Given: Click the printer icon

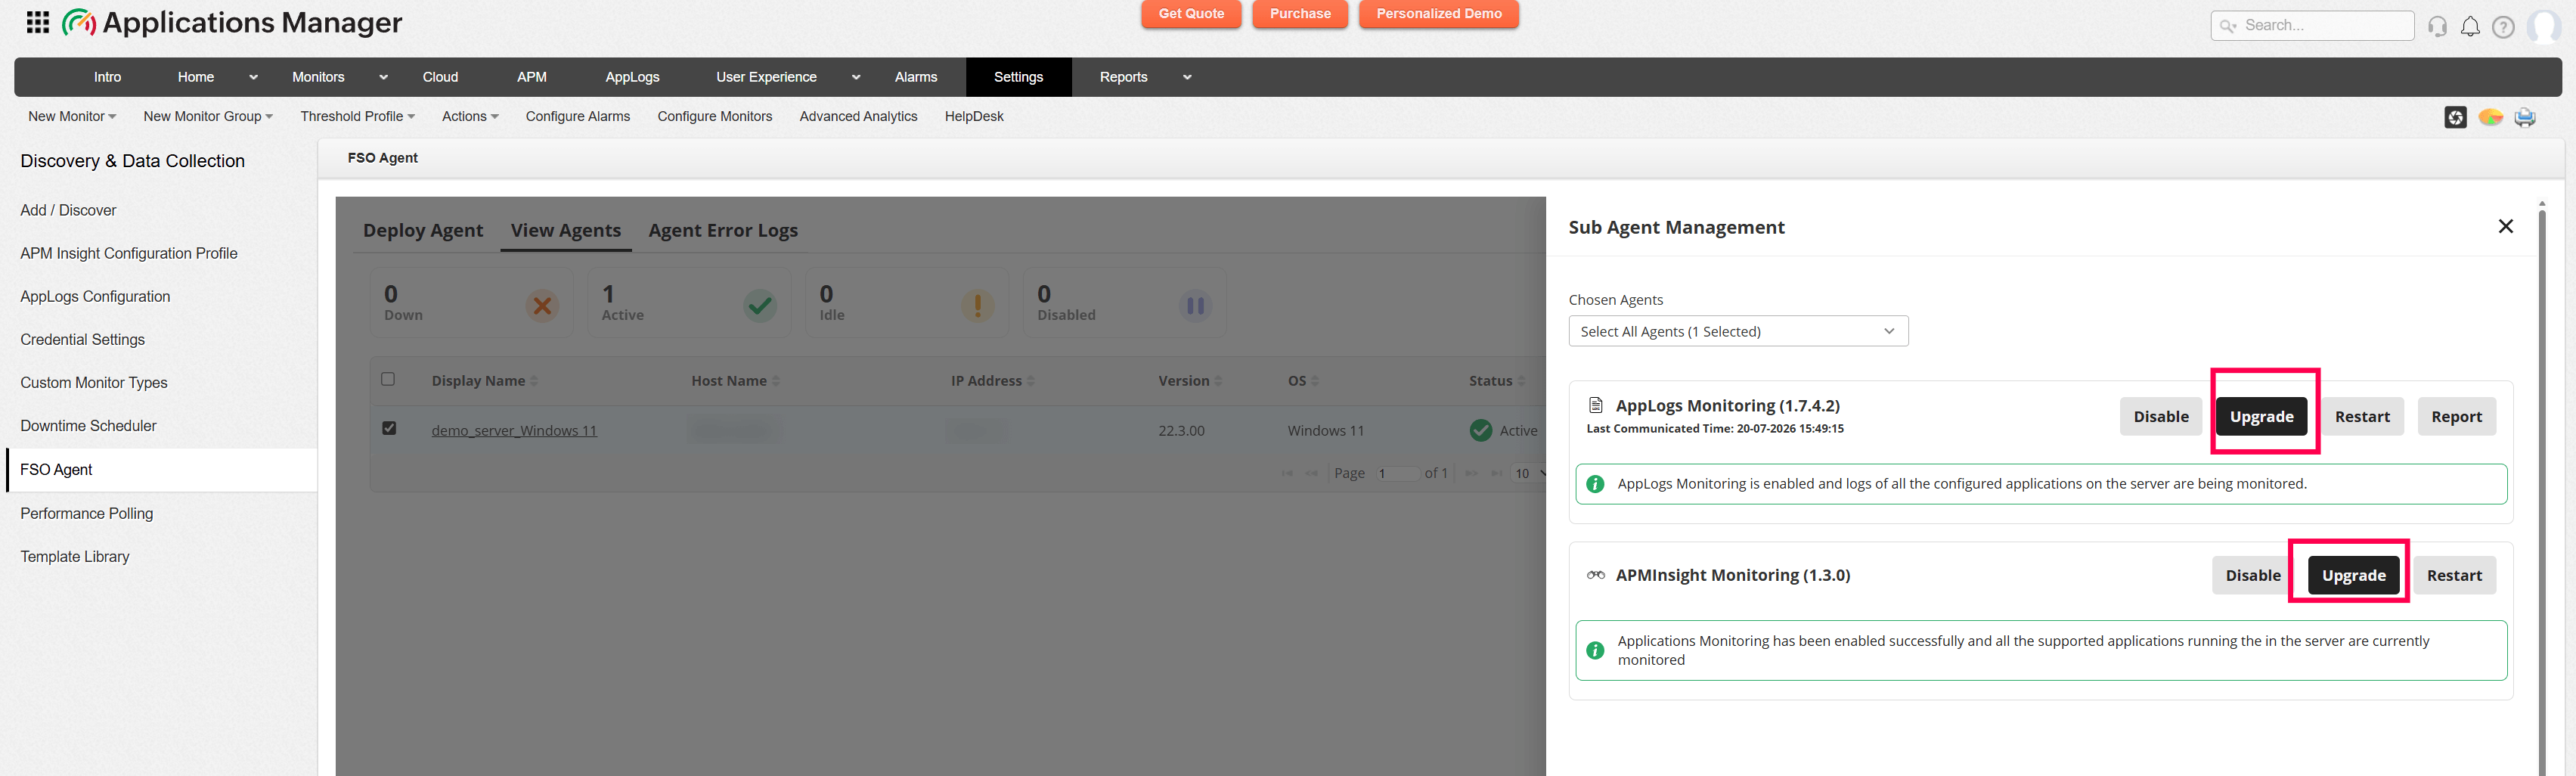Looking at the screenshot, I should point(2525,117).
